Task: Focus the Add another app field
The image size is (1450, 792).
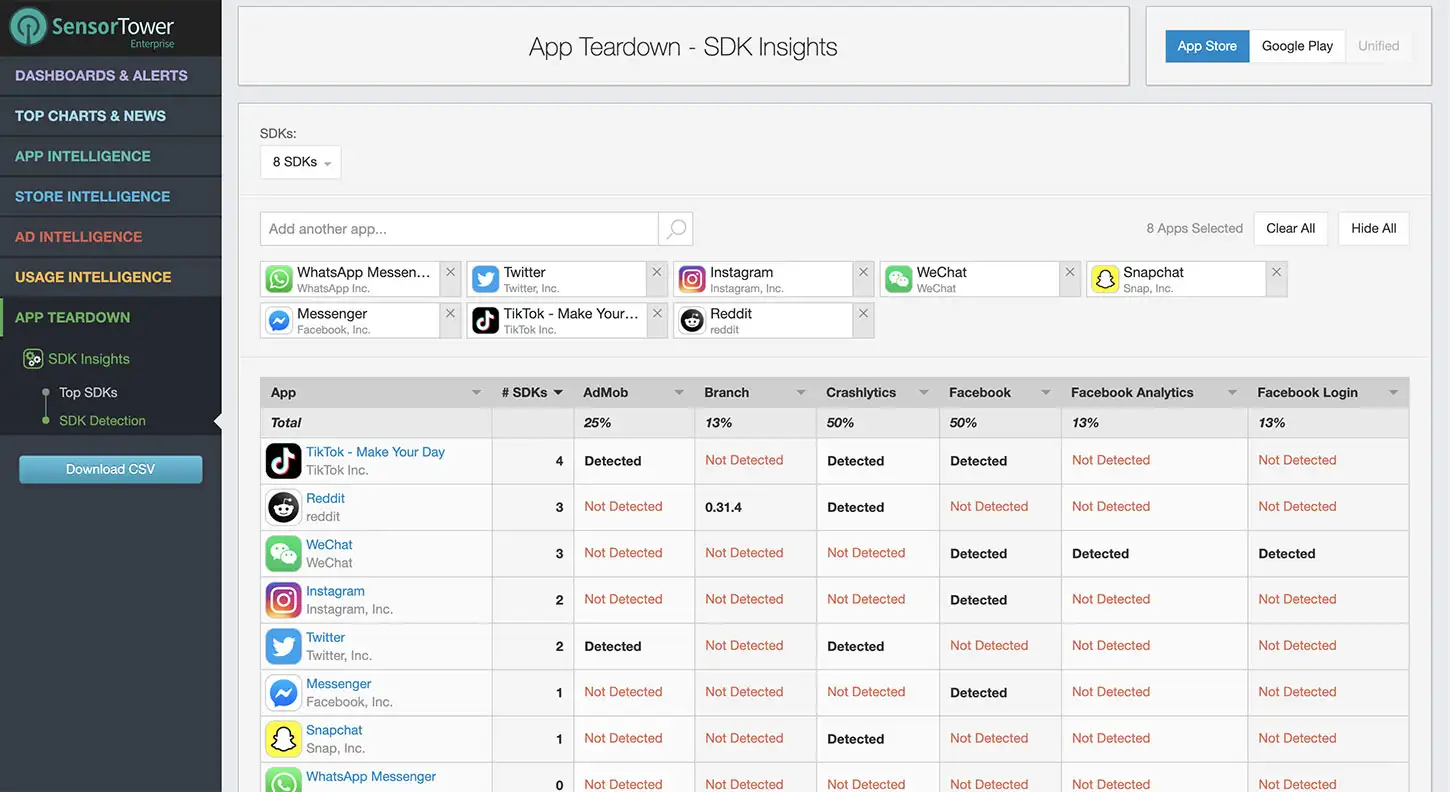Action: (x=459, y=229)
